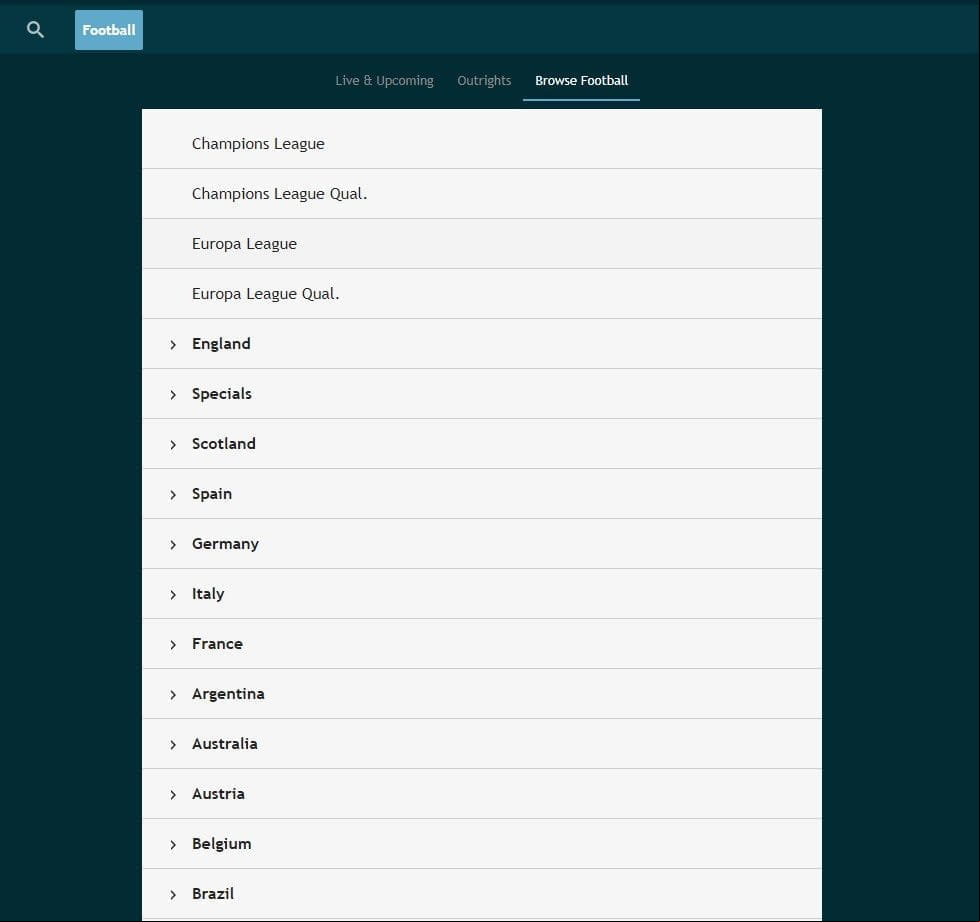980x922 pixels.
Task: Switch to Outrights tab
Action: tap(484, 81)
